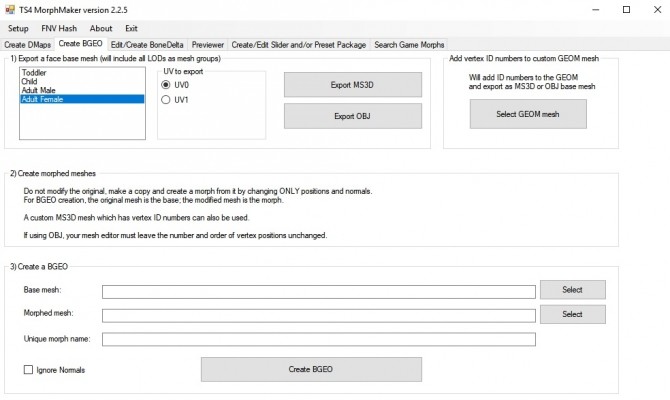Viewport: 670px width, 400px height.
Task: Open the Setup menu
Action: point(18,28)
